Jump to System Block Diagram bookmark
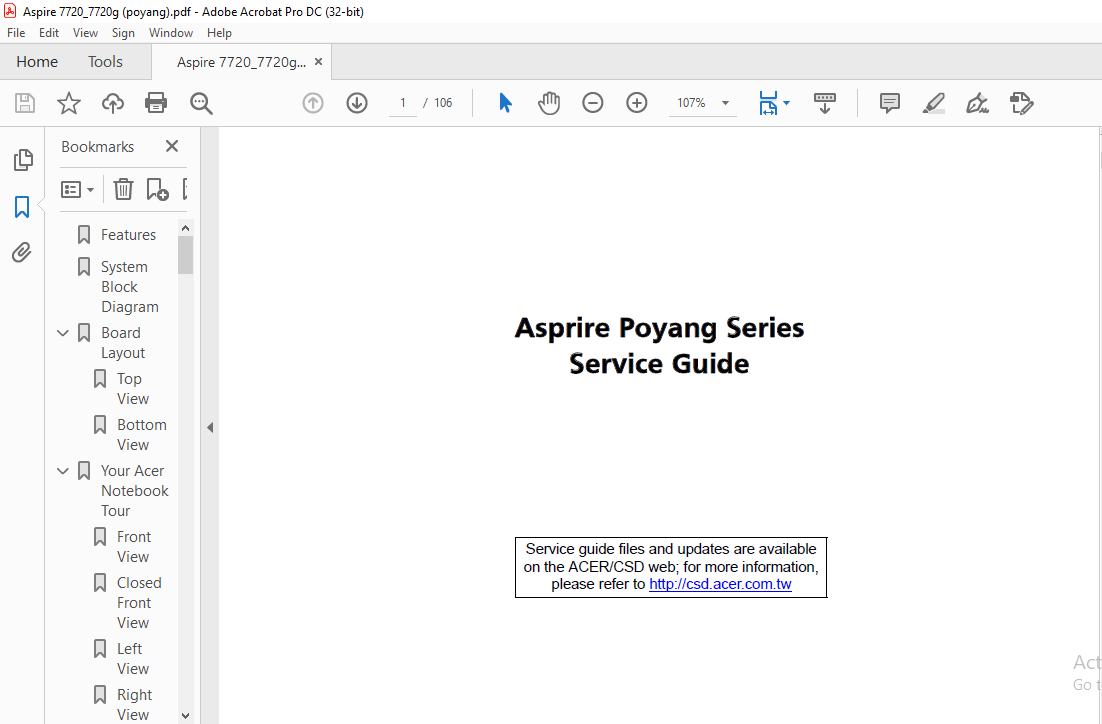This screenshot has width=1102, height=724. [130, 287]
